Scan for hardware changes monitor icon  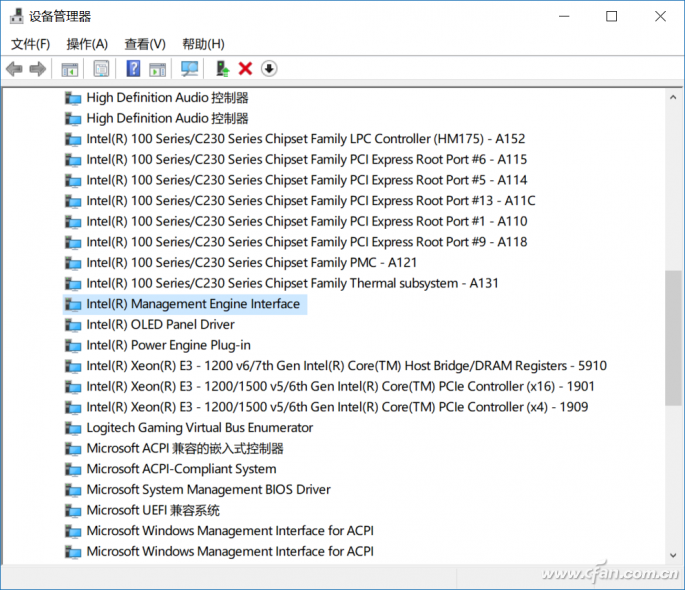point(190,69)
